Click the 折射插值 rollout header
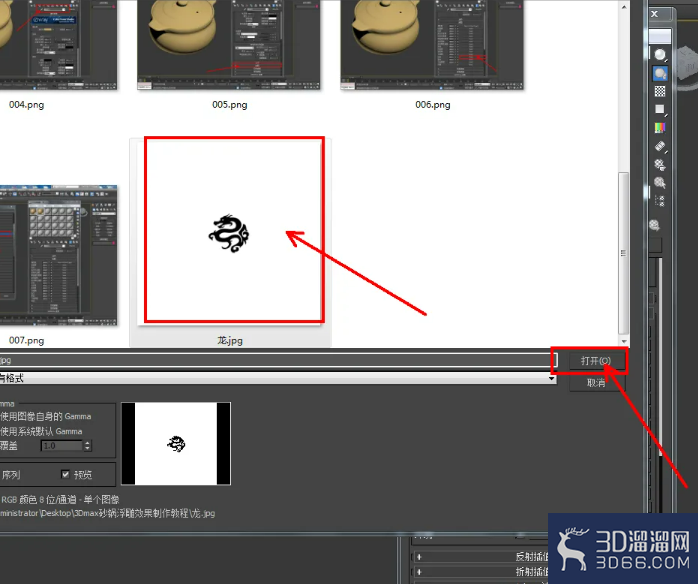Viewport: 698px width, 584px height. tap(481, 572)
